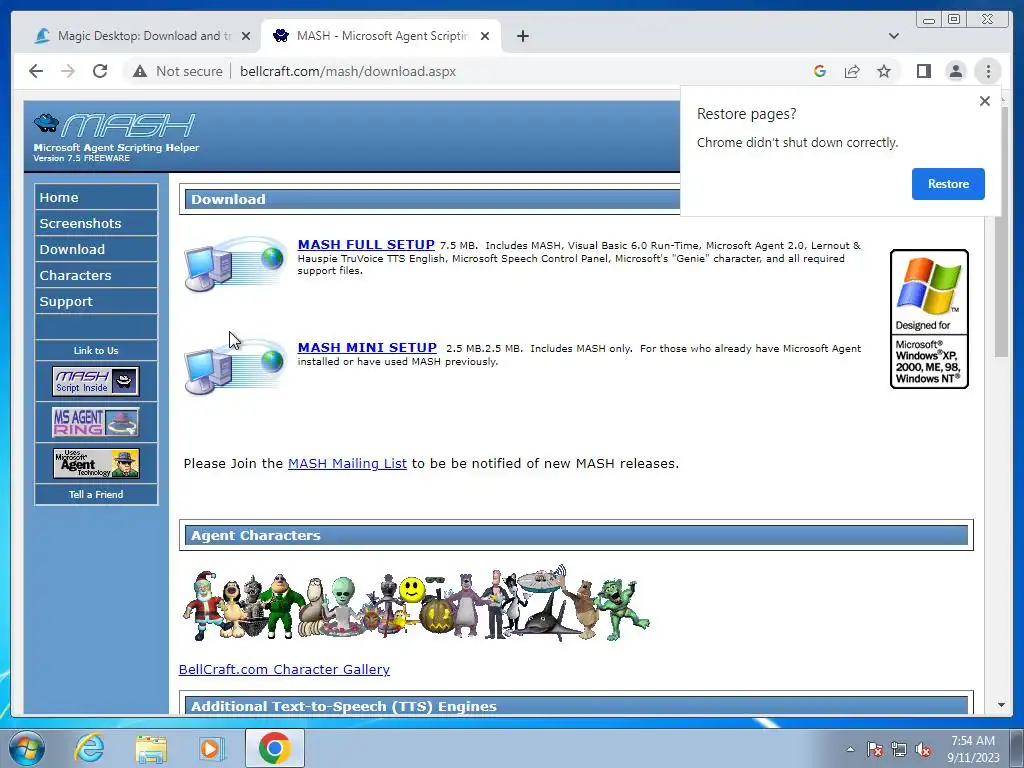Click the computer globe icon beside Full Setup
The image size is (1024, 768).
236,264
